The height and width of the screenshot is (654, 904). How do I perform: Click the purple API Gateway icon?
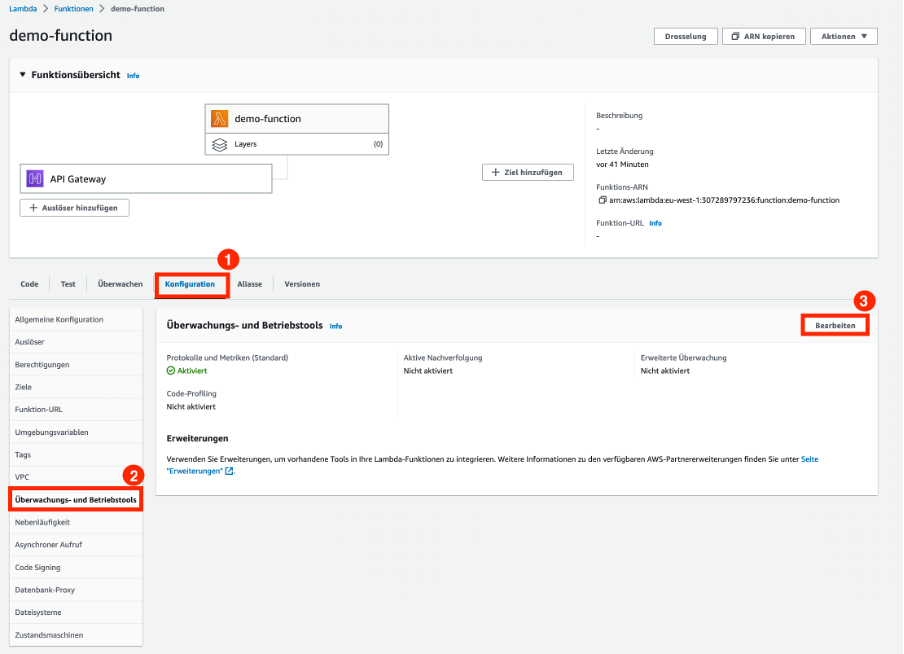point(35,179)
